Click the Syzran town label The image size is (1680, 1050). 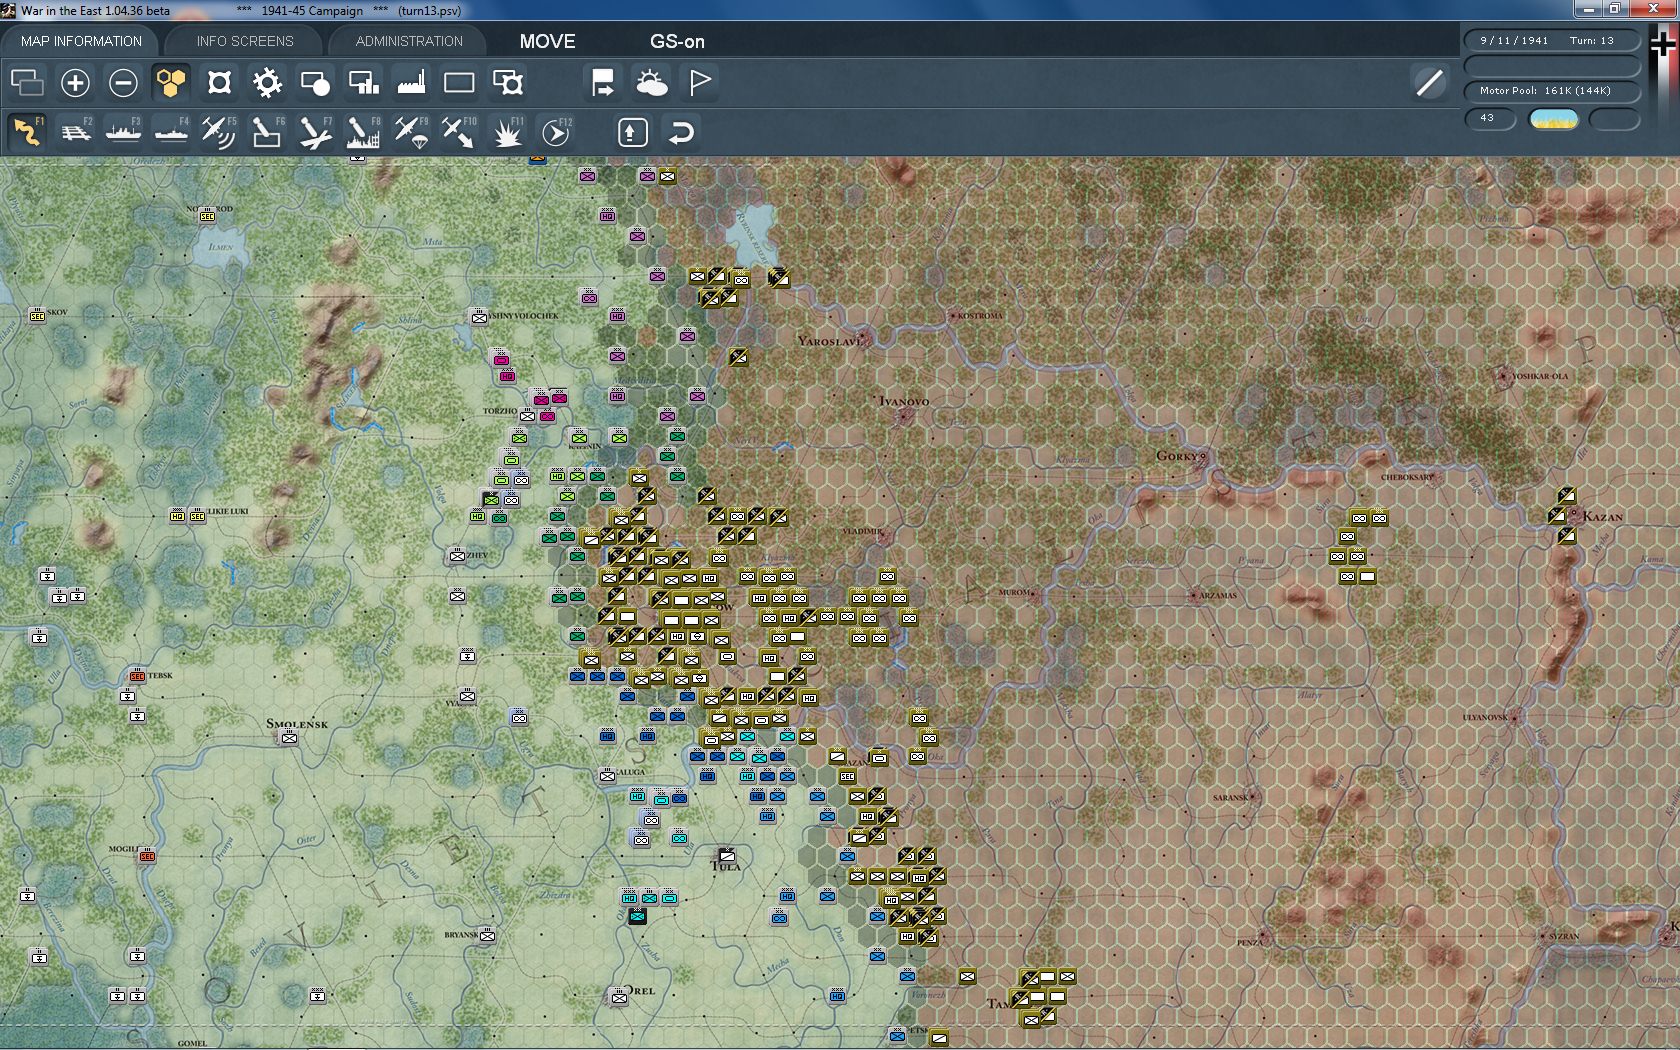(1564, 937)
